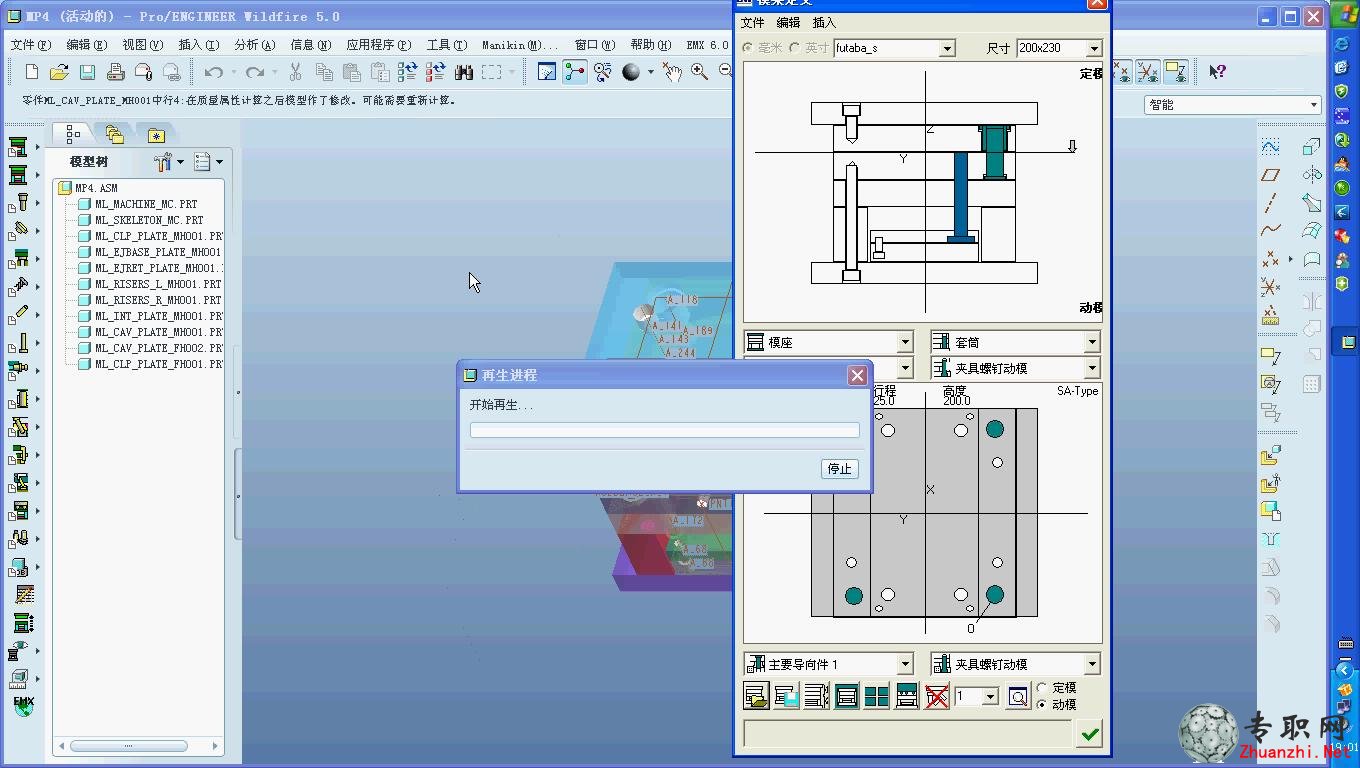Screen dimensions: 1360x768
Task: Open the futaba_s supplier dropdown
Action: tap(947, 48)
